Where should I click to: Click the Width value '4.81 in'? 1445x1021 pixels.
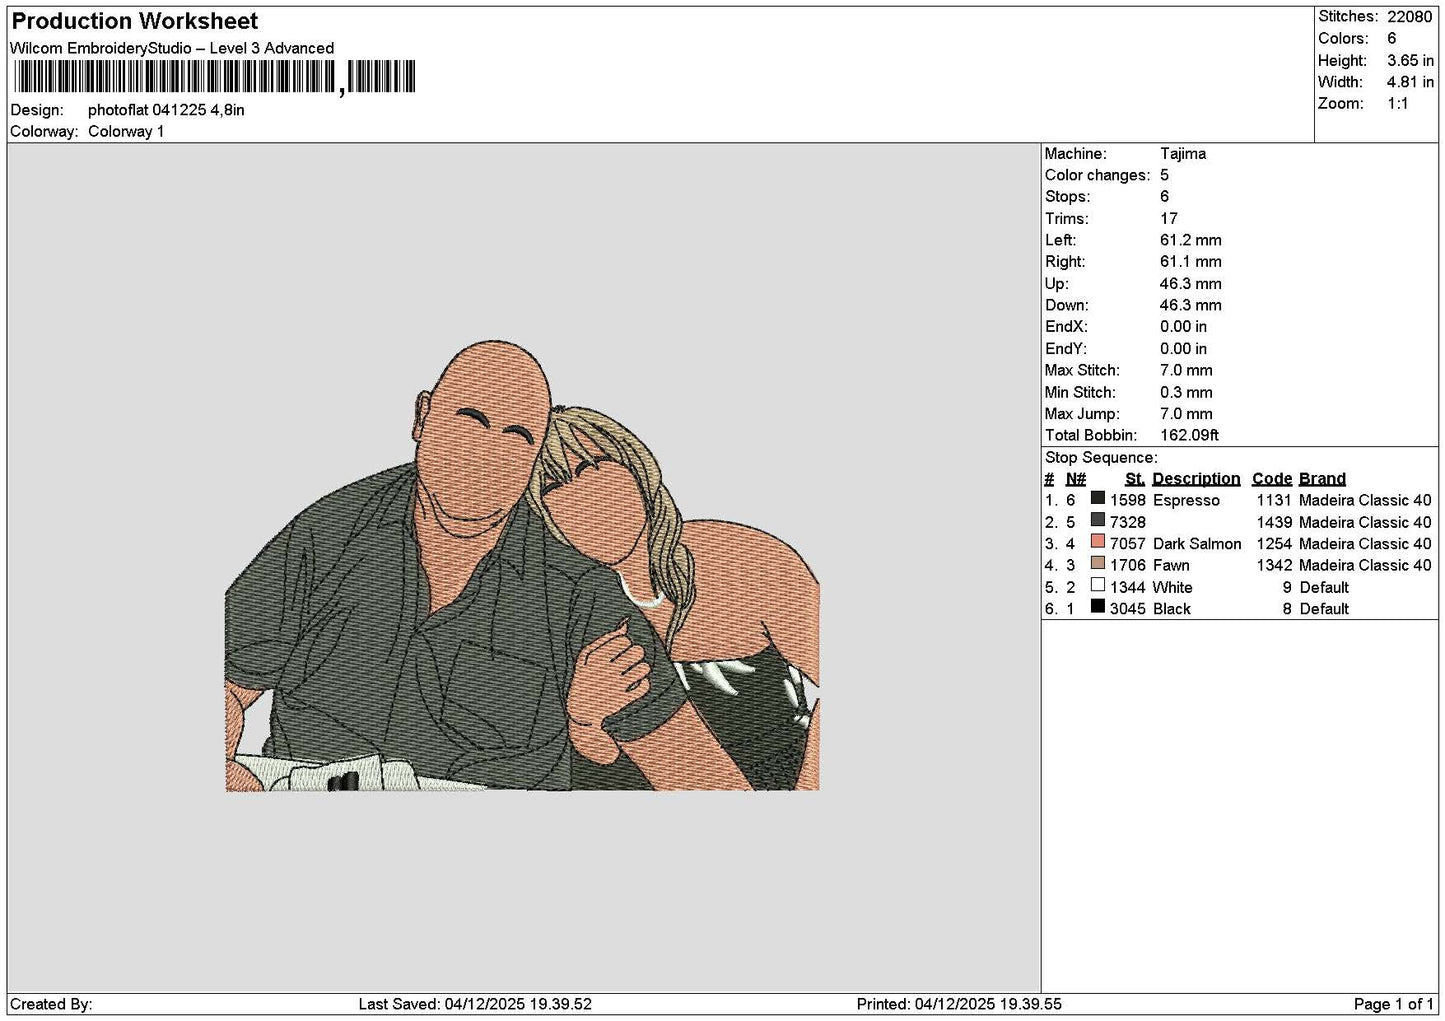click(x=1410, y=82)
